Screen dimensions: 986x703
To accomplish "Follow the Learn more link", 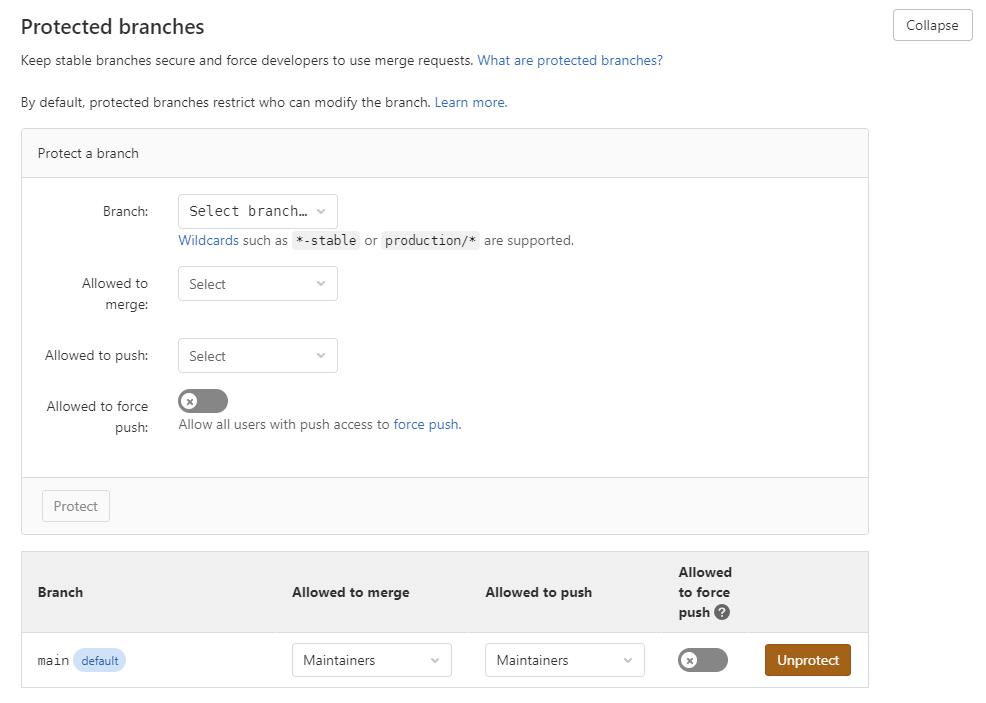I will [470, 102].
